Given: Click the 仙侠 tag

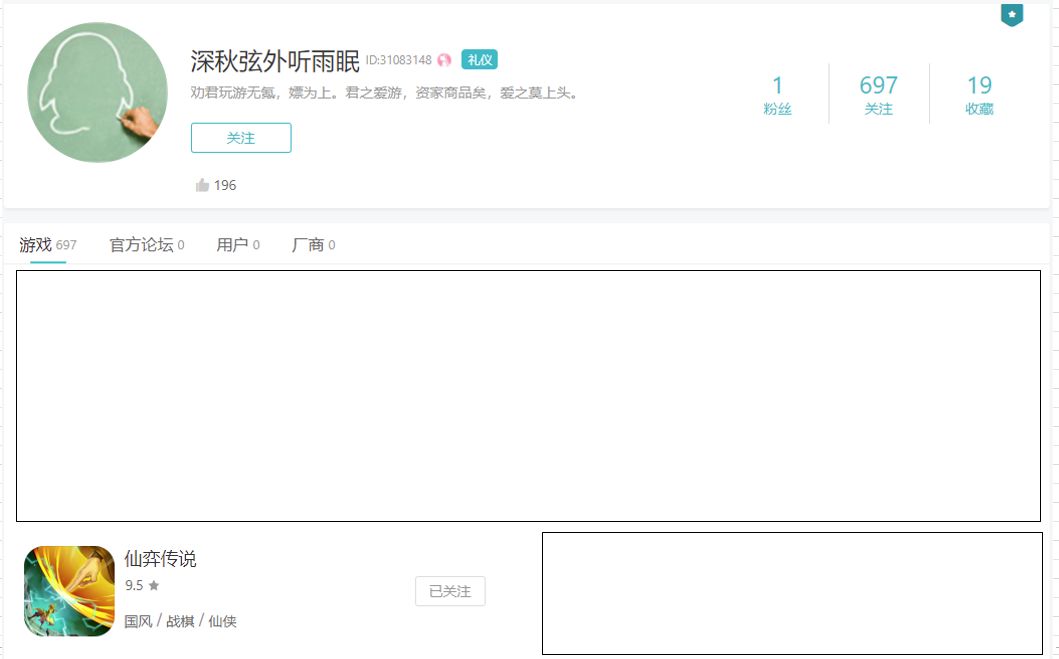Looking at the screenshot, I should coord(222,621).
